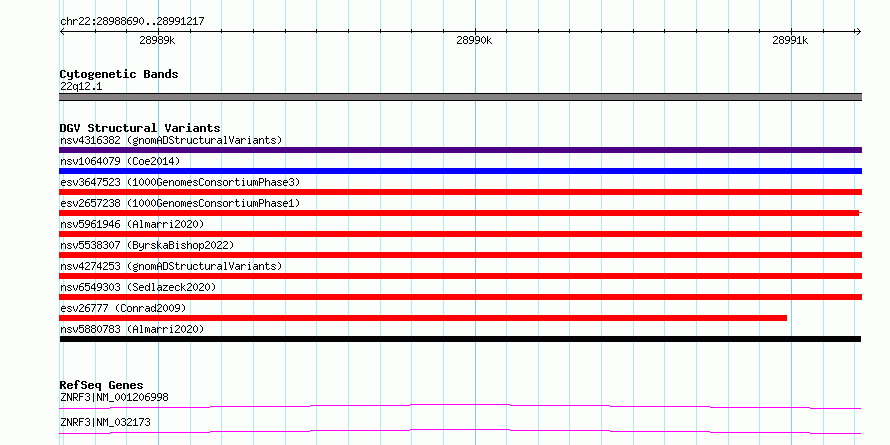Select the red esv3647523 variant bar
The height and width of the screenshot is (445, 890).
pos(460,192)
